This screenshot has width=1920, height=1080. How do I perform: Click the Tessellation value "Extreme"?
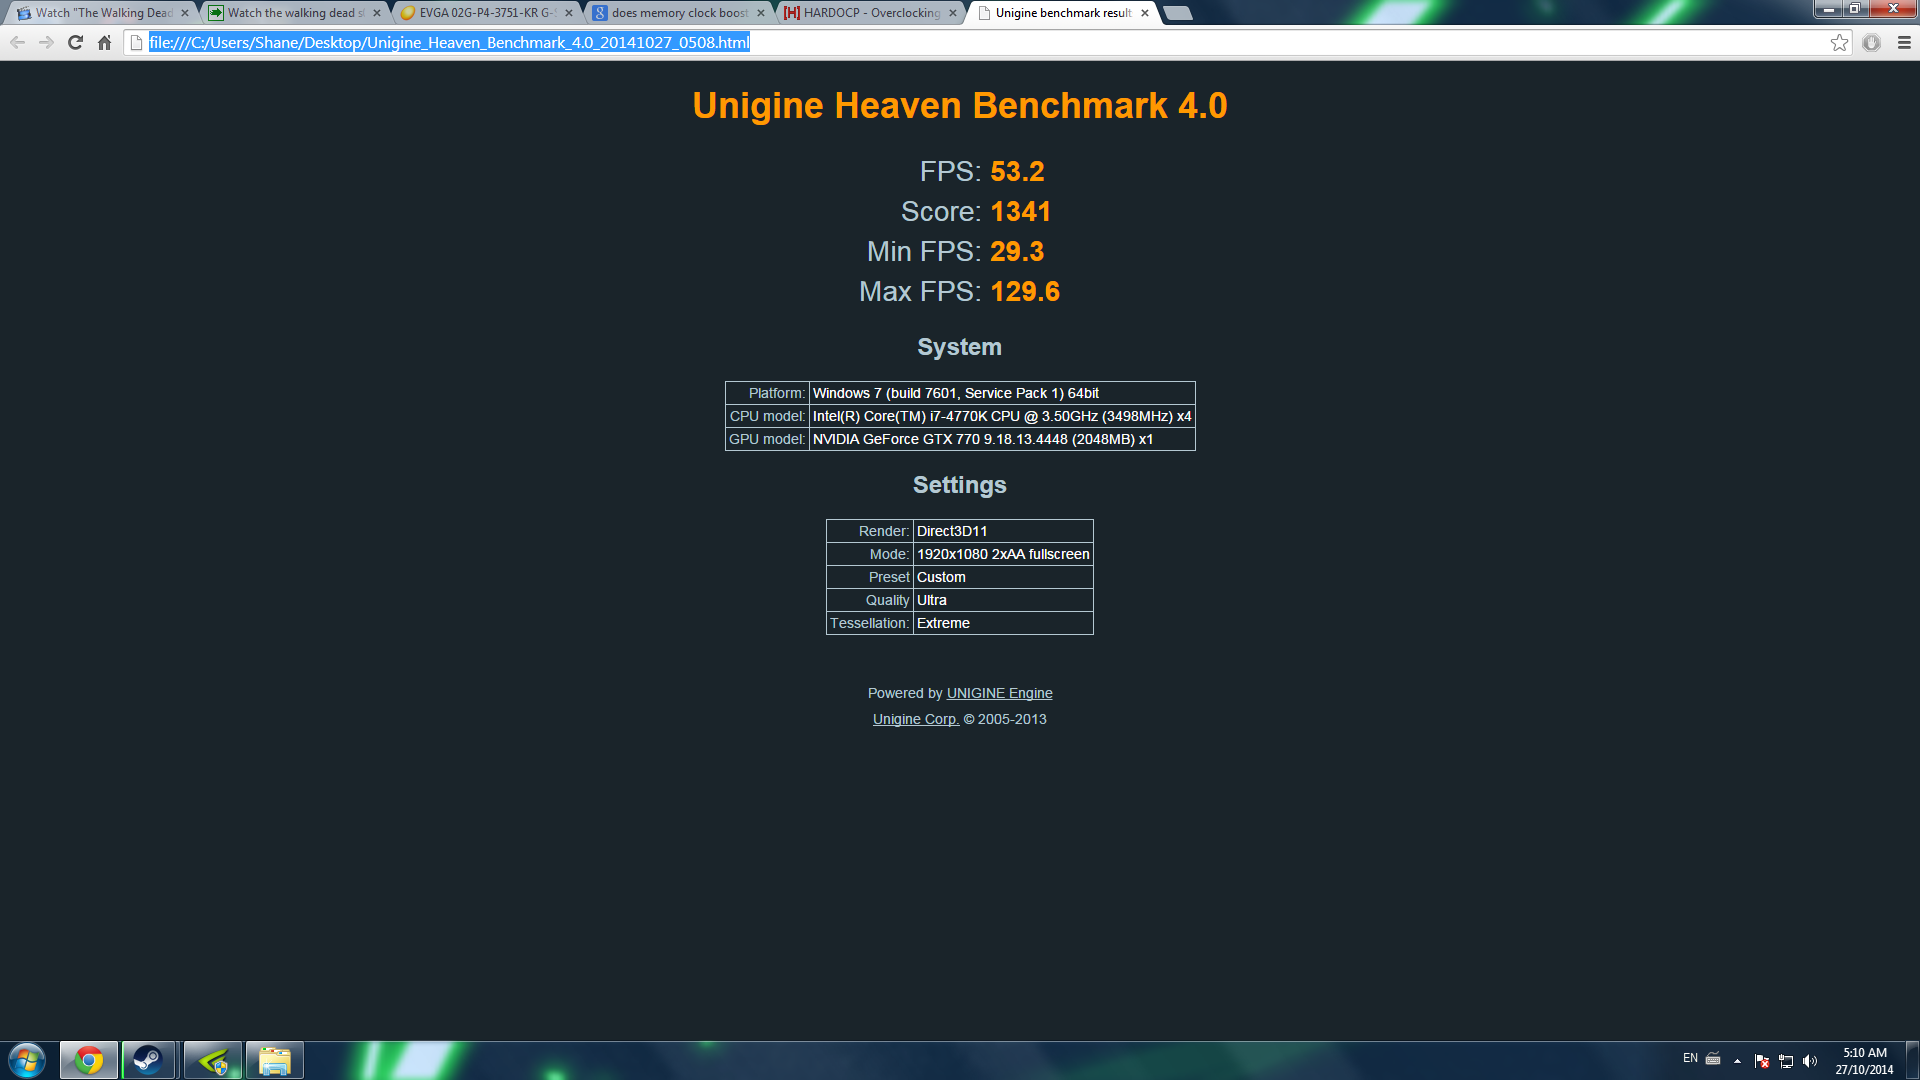pos(943,623)
